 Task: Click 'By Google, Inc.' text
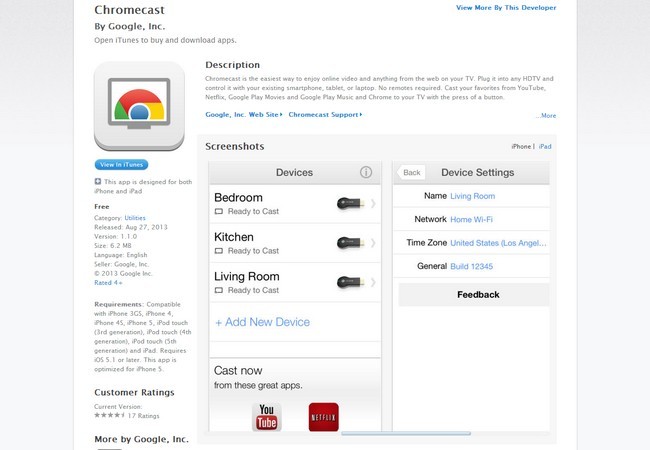[x=130, y=26]
